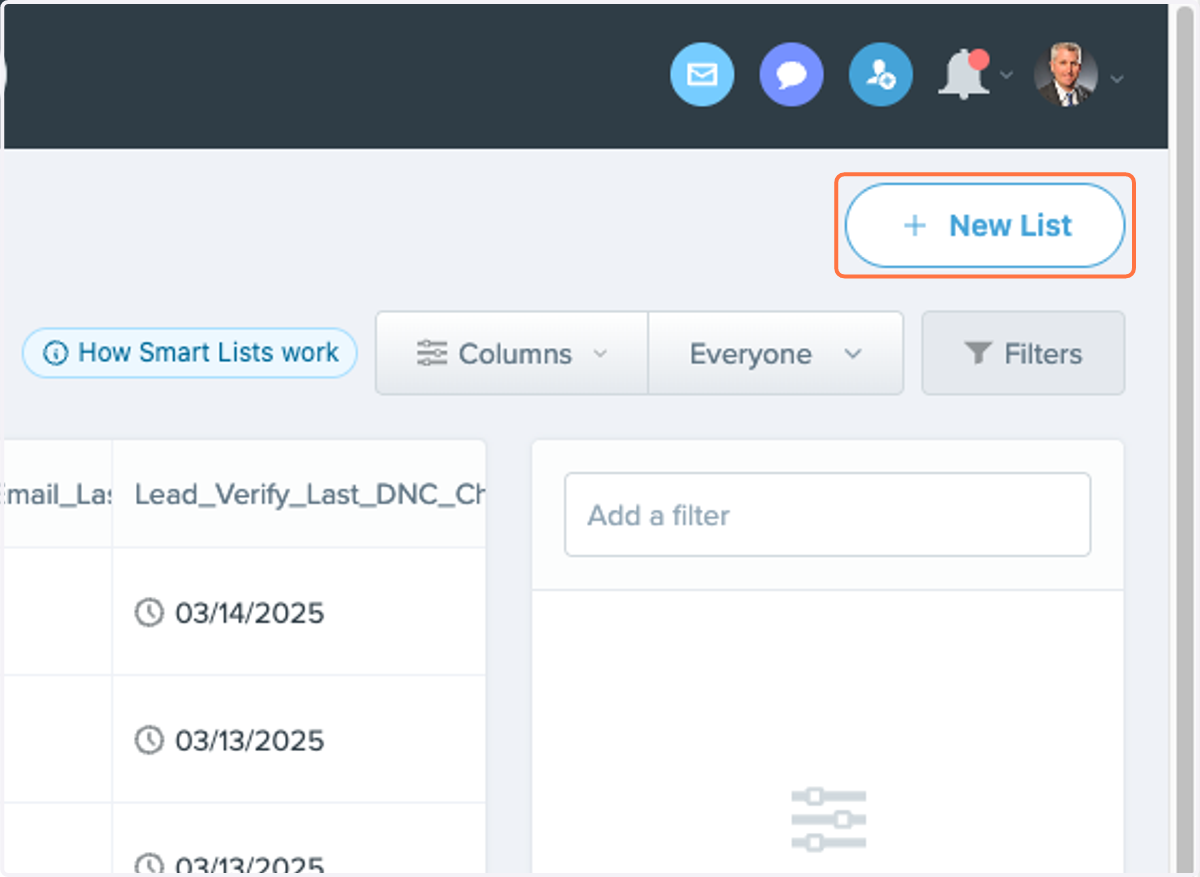Click the sliders icon on Columns button
This screenshot has height=877, width=1200.
click(x=432, y=353)
